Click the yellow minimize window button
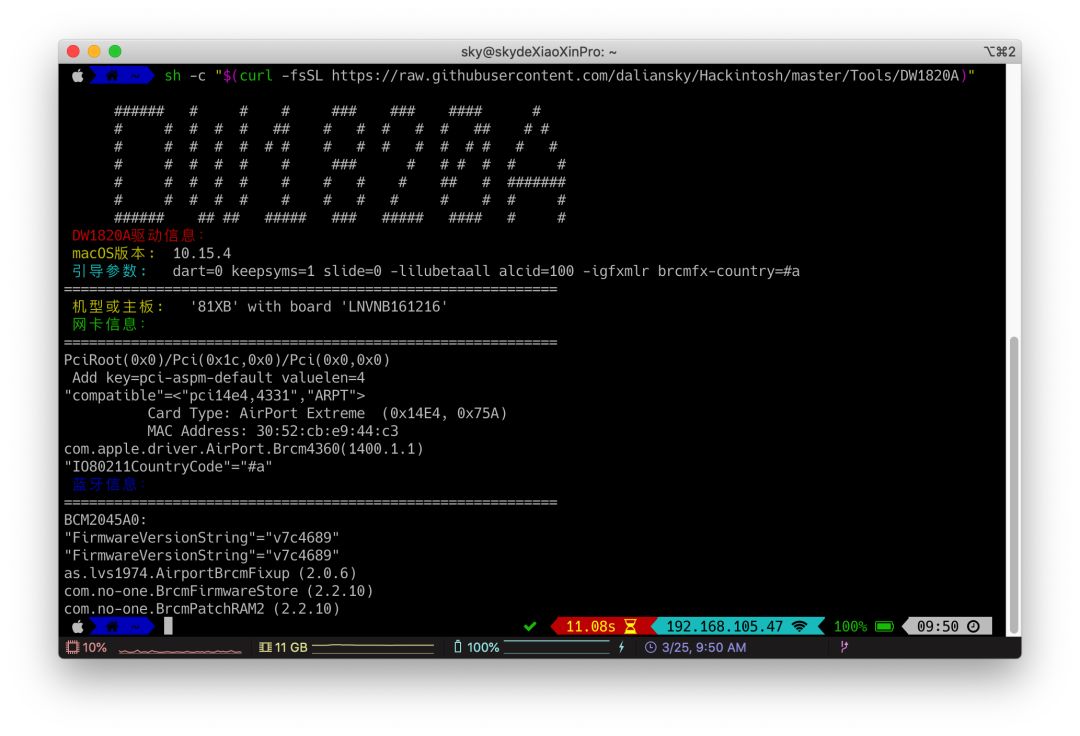The image size is (1080, 736). point(94,52)
